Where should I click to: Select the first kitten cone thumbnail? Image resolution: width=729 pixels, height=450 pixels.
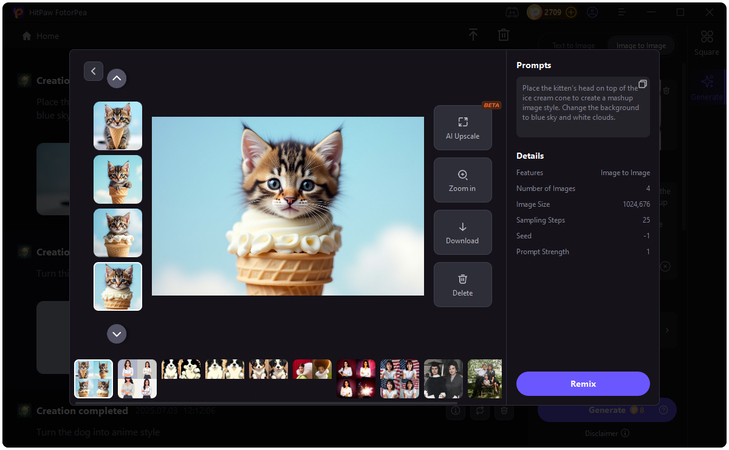pyautogui.click(x=118, y=126)
